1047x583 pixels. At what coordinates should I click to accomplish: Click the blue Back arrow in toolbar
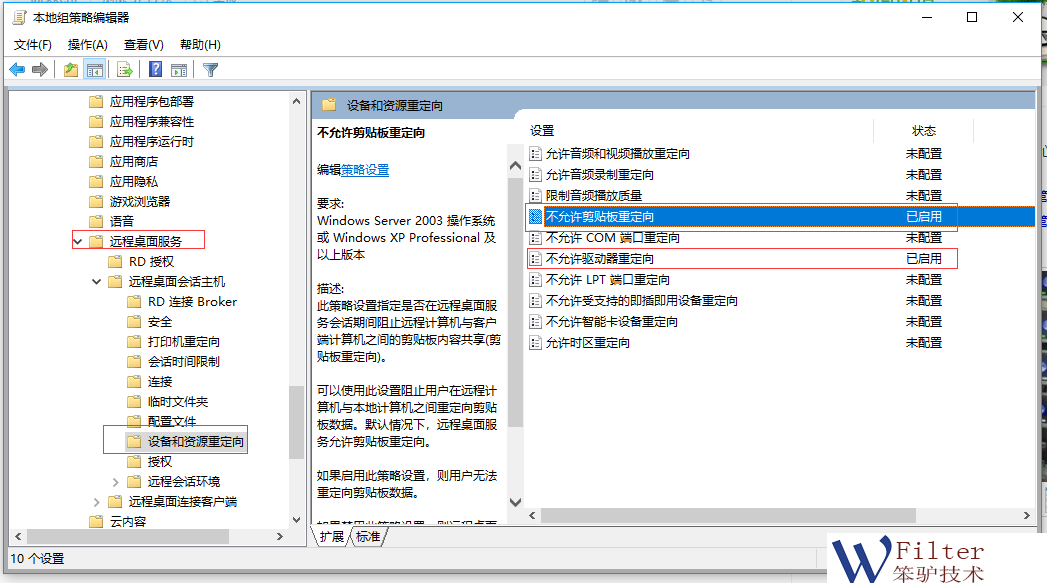point(17,70)
